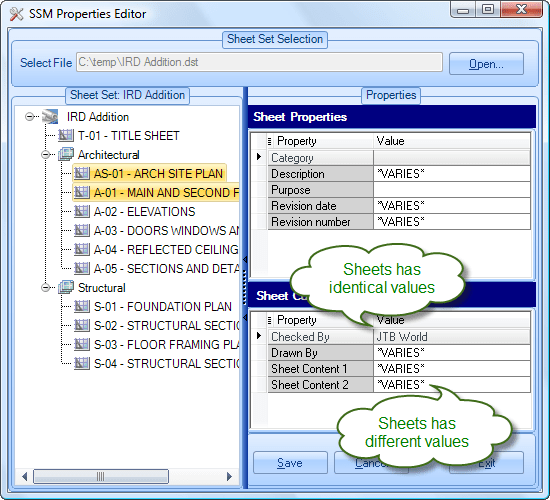Click the IRD Addition sheet set icon
550x500 pixels.
point(50,116)
